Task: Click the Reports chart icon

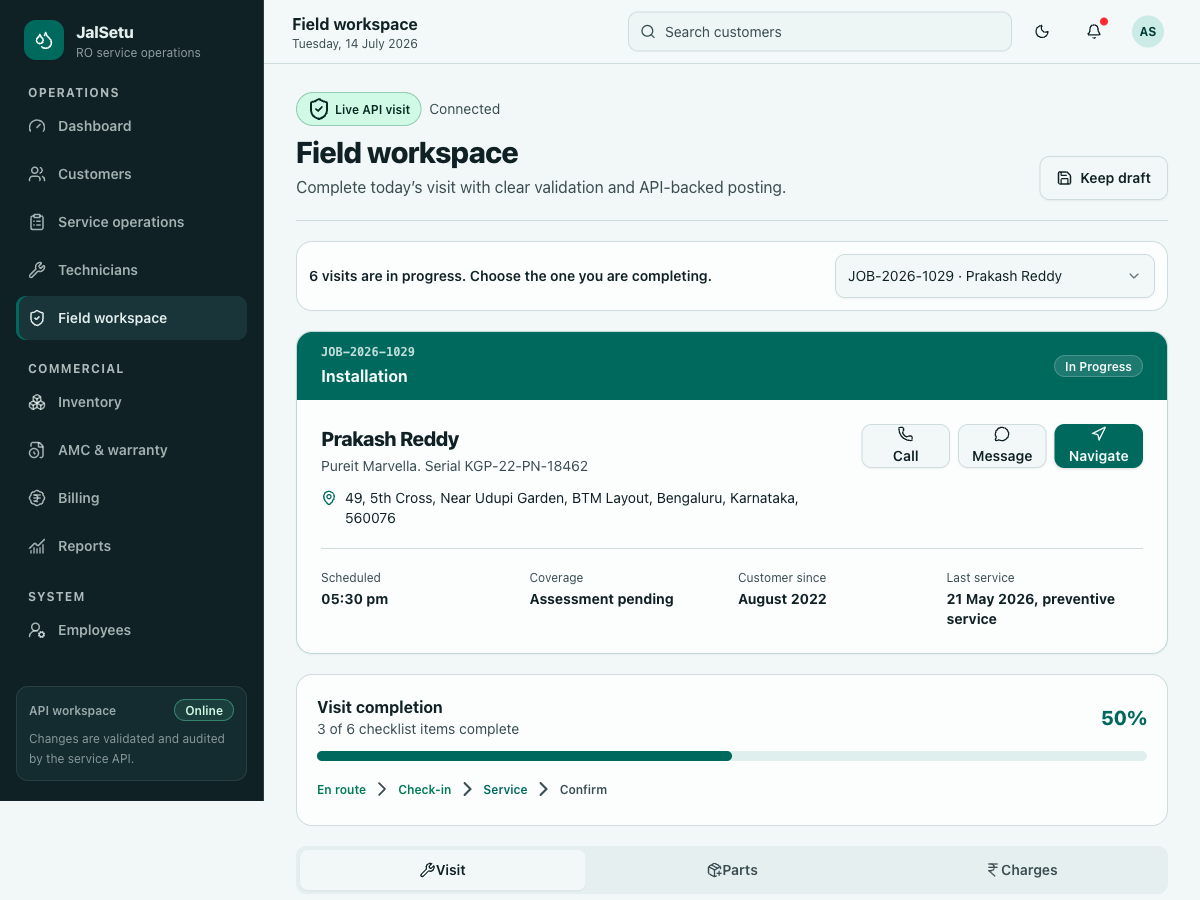Action: click(37, 546)
